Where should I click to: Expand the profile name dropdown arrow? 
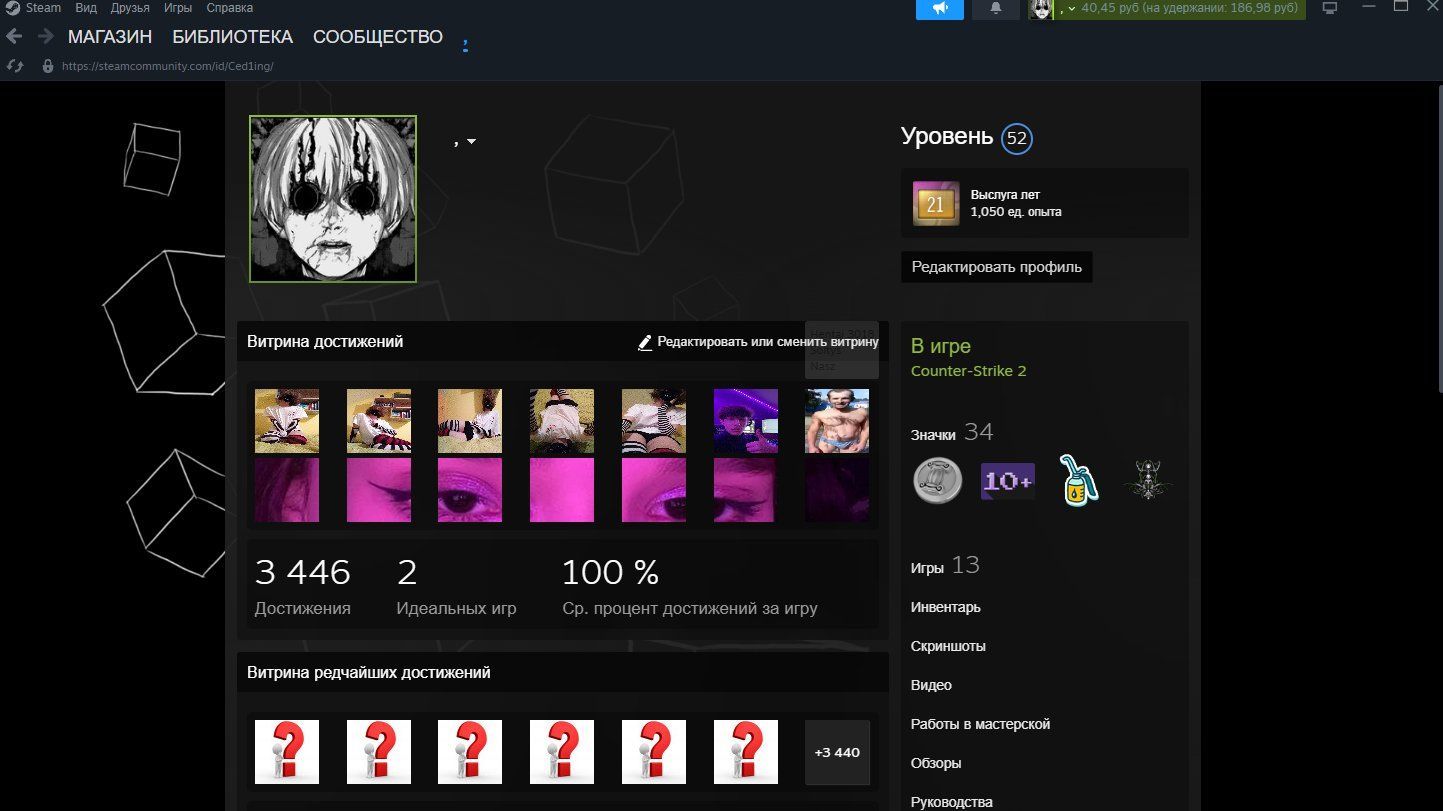coord(471,142)
